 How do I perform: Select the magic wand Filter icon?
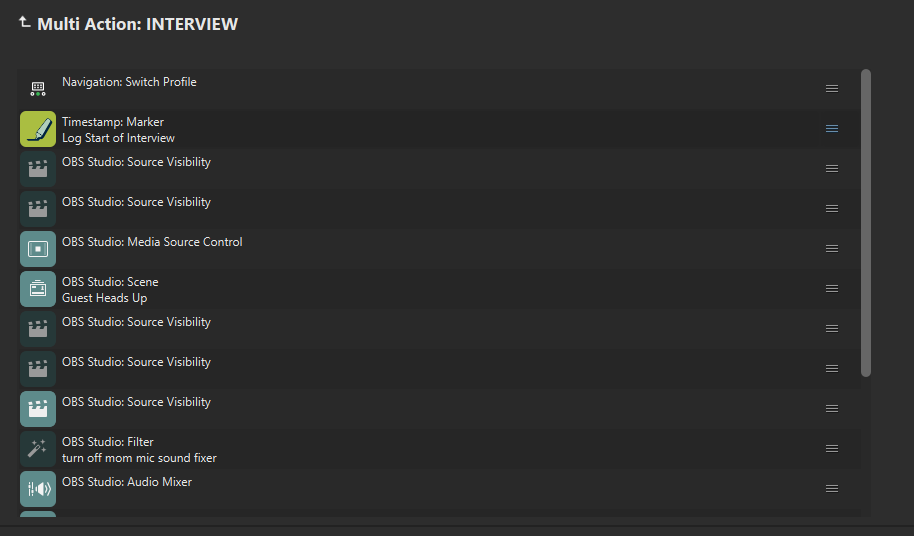click(38, 449)
